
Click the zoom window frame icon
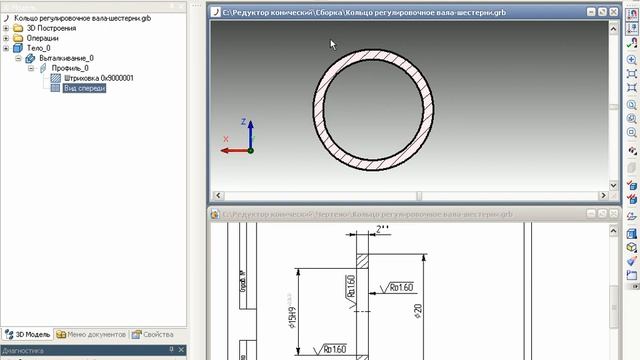[632, 74]
